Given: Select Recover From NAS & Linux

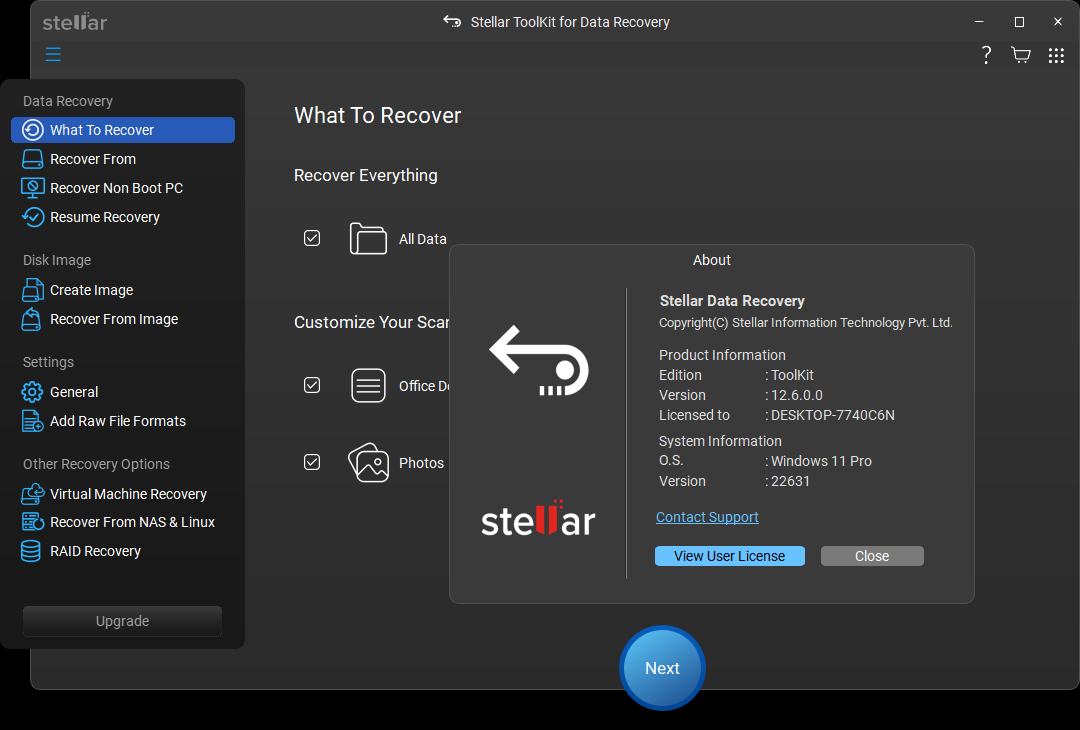Looking at the screenshot, I should click(132, 522).
